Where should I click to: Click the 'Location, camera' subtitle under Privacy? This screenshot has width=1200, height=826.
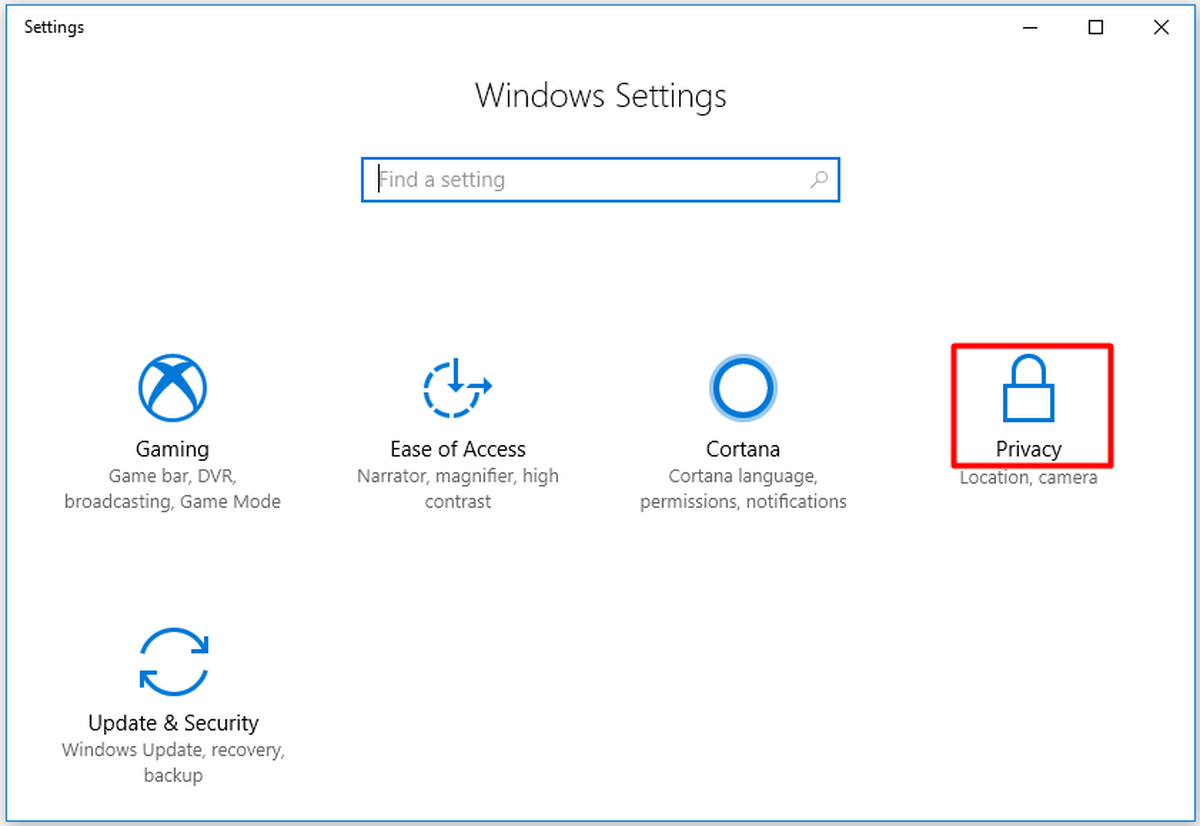(x=1028, y=478)
